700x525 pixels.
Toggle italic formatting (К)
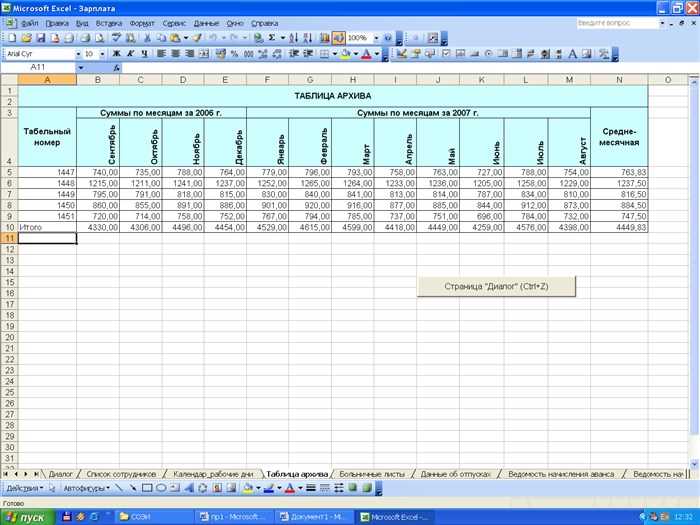coord(130,54)
